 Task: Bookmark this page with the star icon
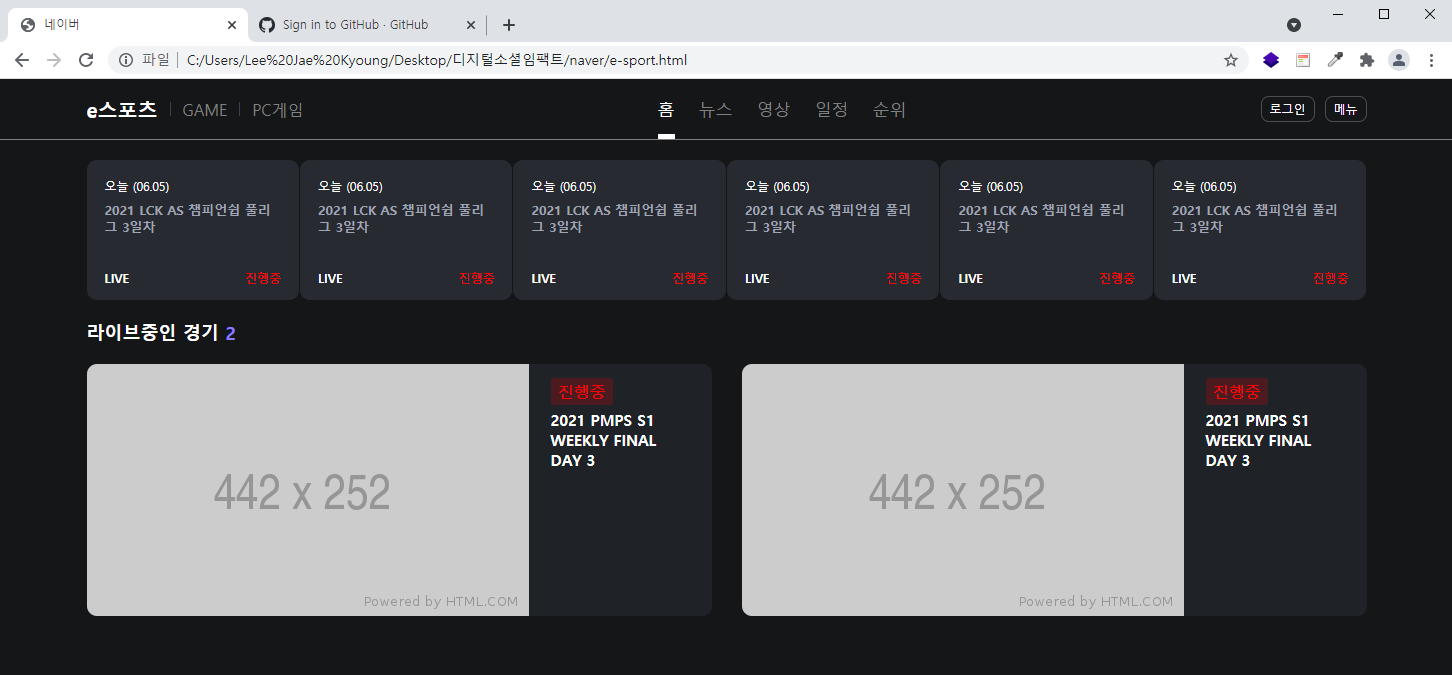pos(1231,60)
